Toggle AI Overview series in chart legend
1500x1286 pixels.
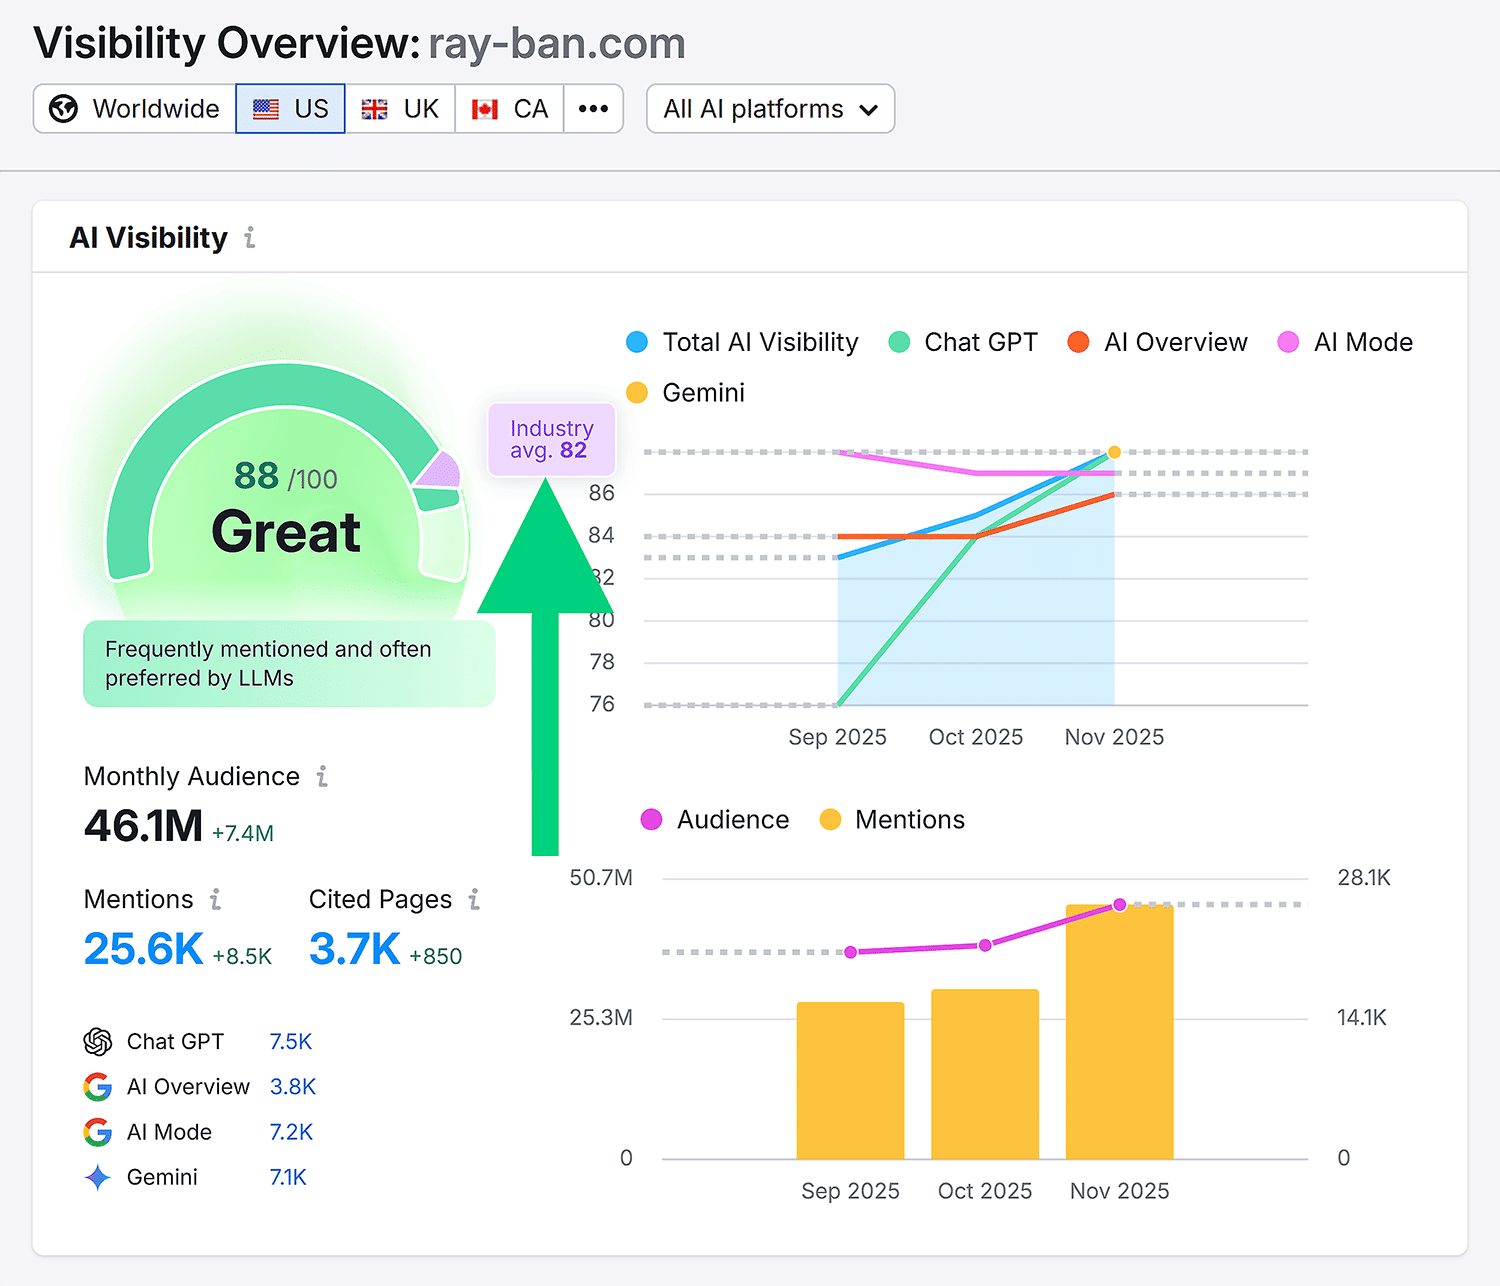coord(1157,342)
